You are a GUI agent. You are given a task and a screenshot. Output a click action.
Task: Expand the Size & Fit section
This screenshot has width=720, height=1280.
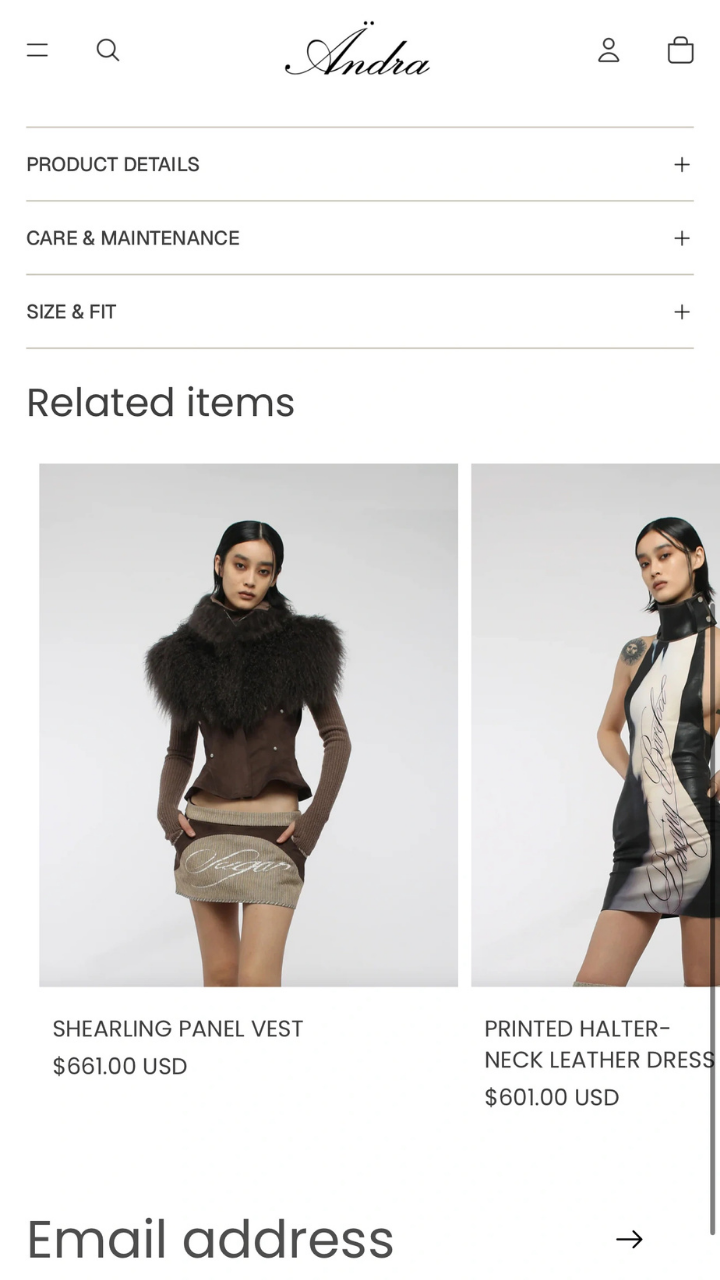pos(360,312)
